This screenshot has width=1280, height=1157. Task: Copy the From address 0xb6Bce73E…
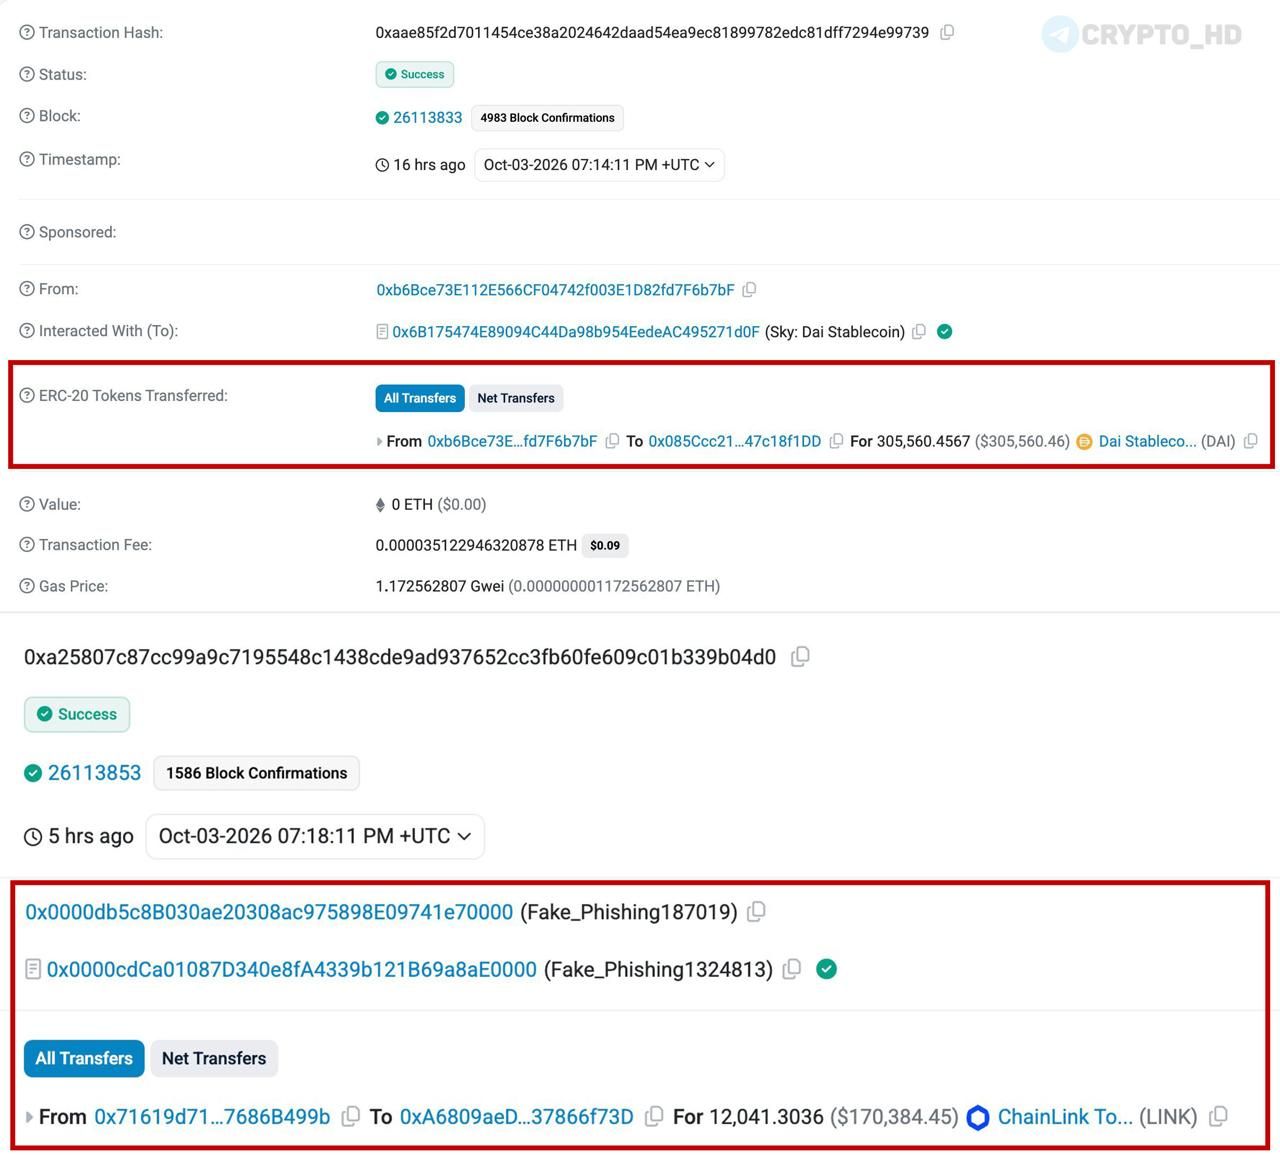[749, 290]
